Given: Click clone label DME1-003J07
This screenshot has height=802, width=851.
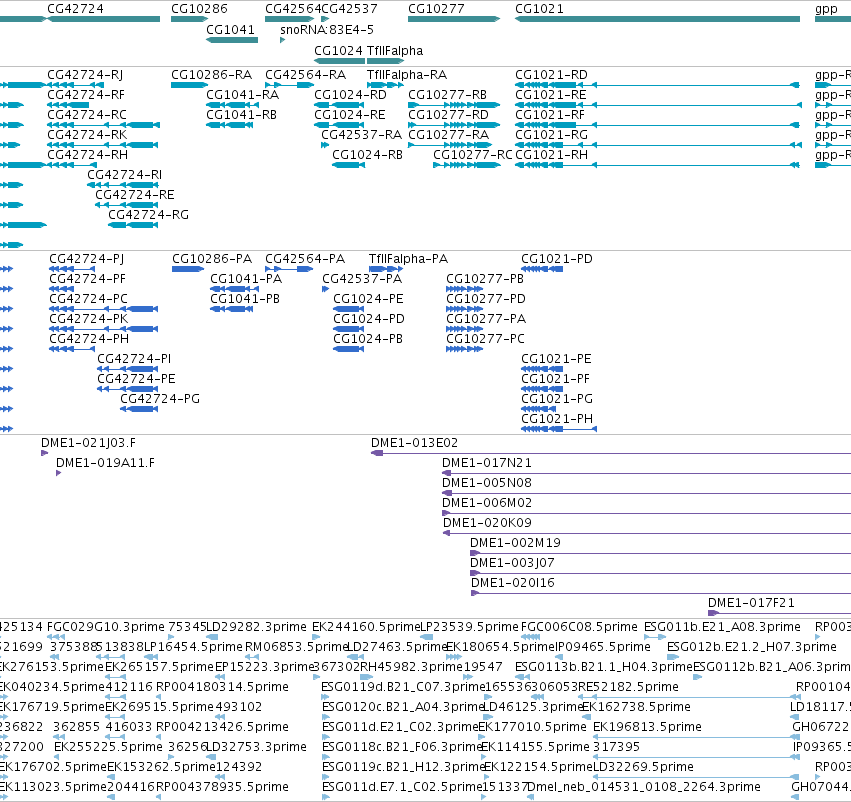Looking at the screenshot, I should coord(512,563).
